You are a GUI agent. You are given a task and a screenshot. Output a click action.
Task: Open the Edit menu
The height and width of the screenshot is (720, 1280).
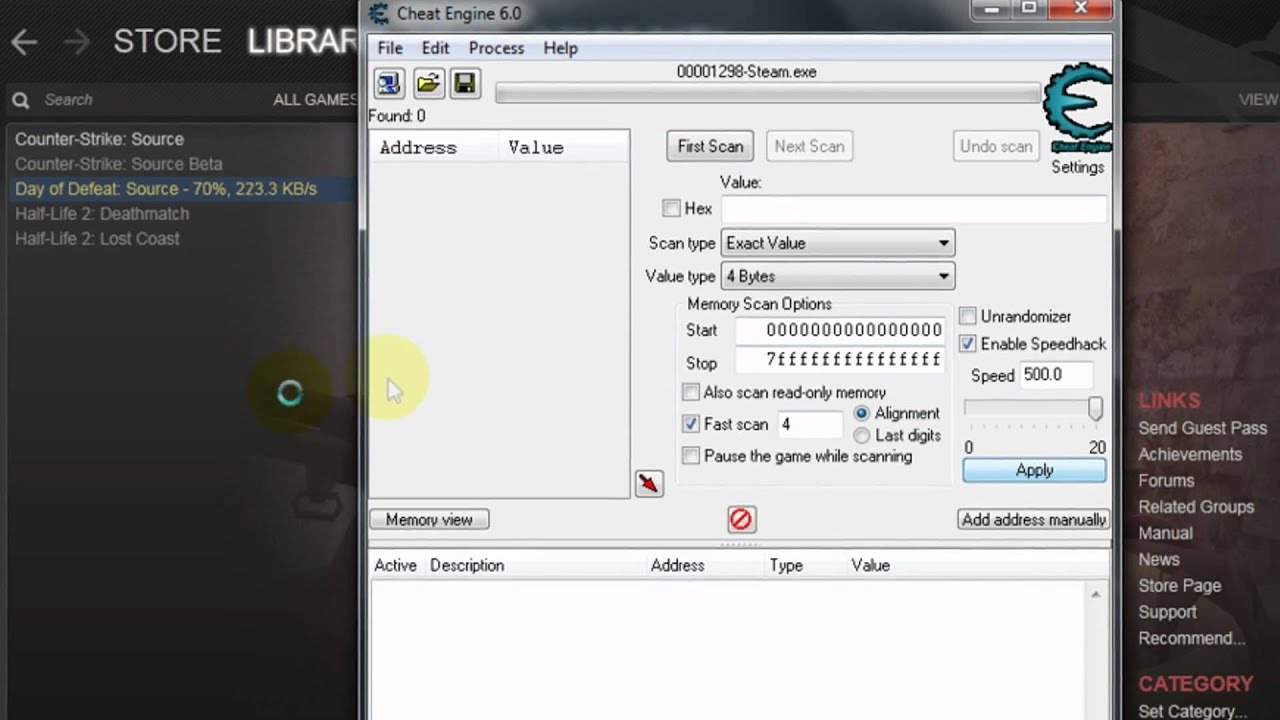[435, 48]
